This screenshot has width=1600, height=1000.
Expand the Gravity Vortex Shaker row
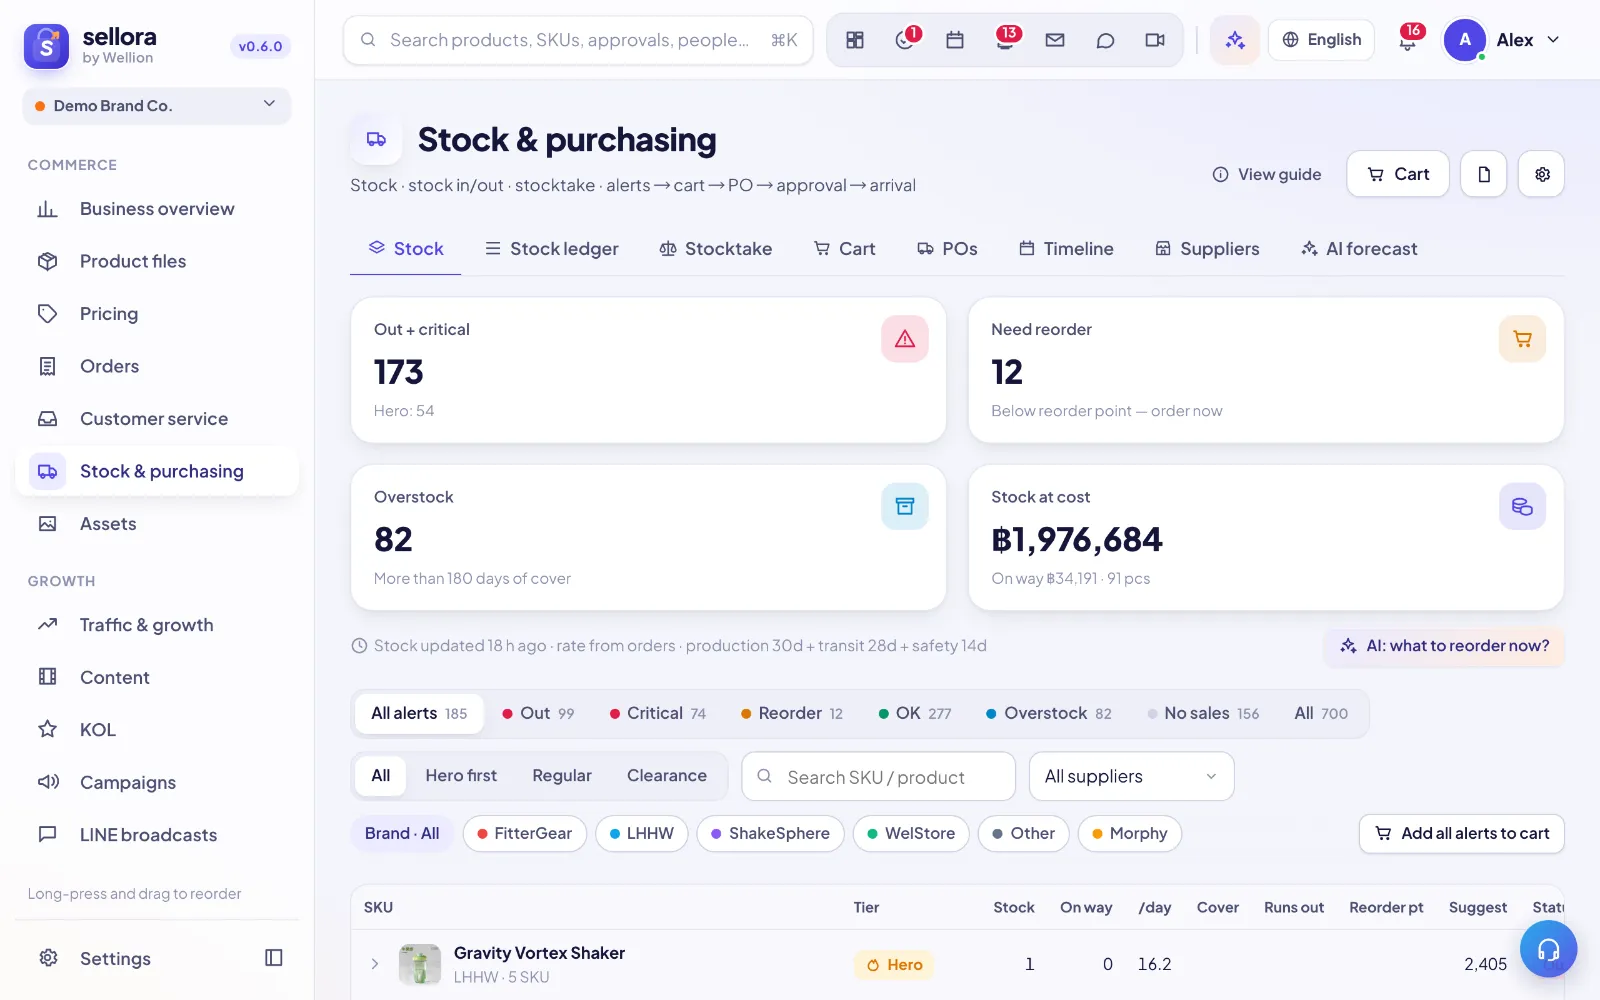[x=375, y=965]
